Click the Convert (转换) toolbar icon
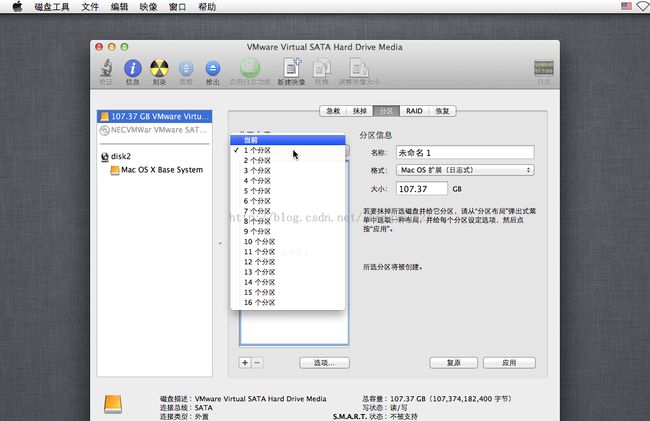 322,68
